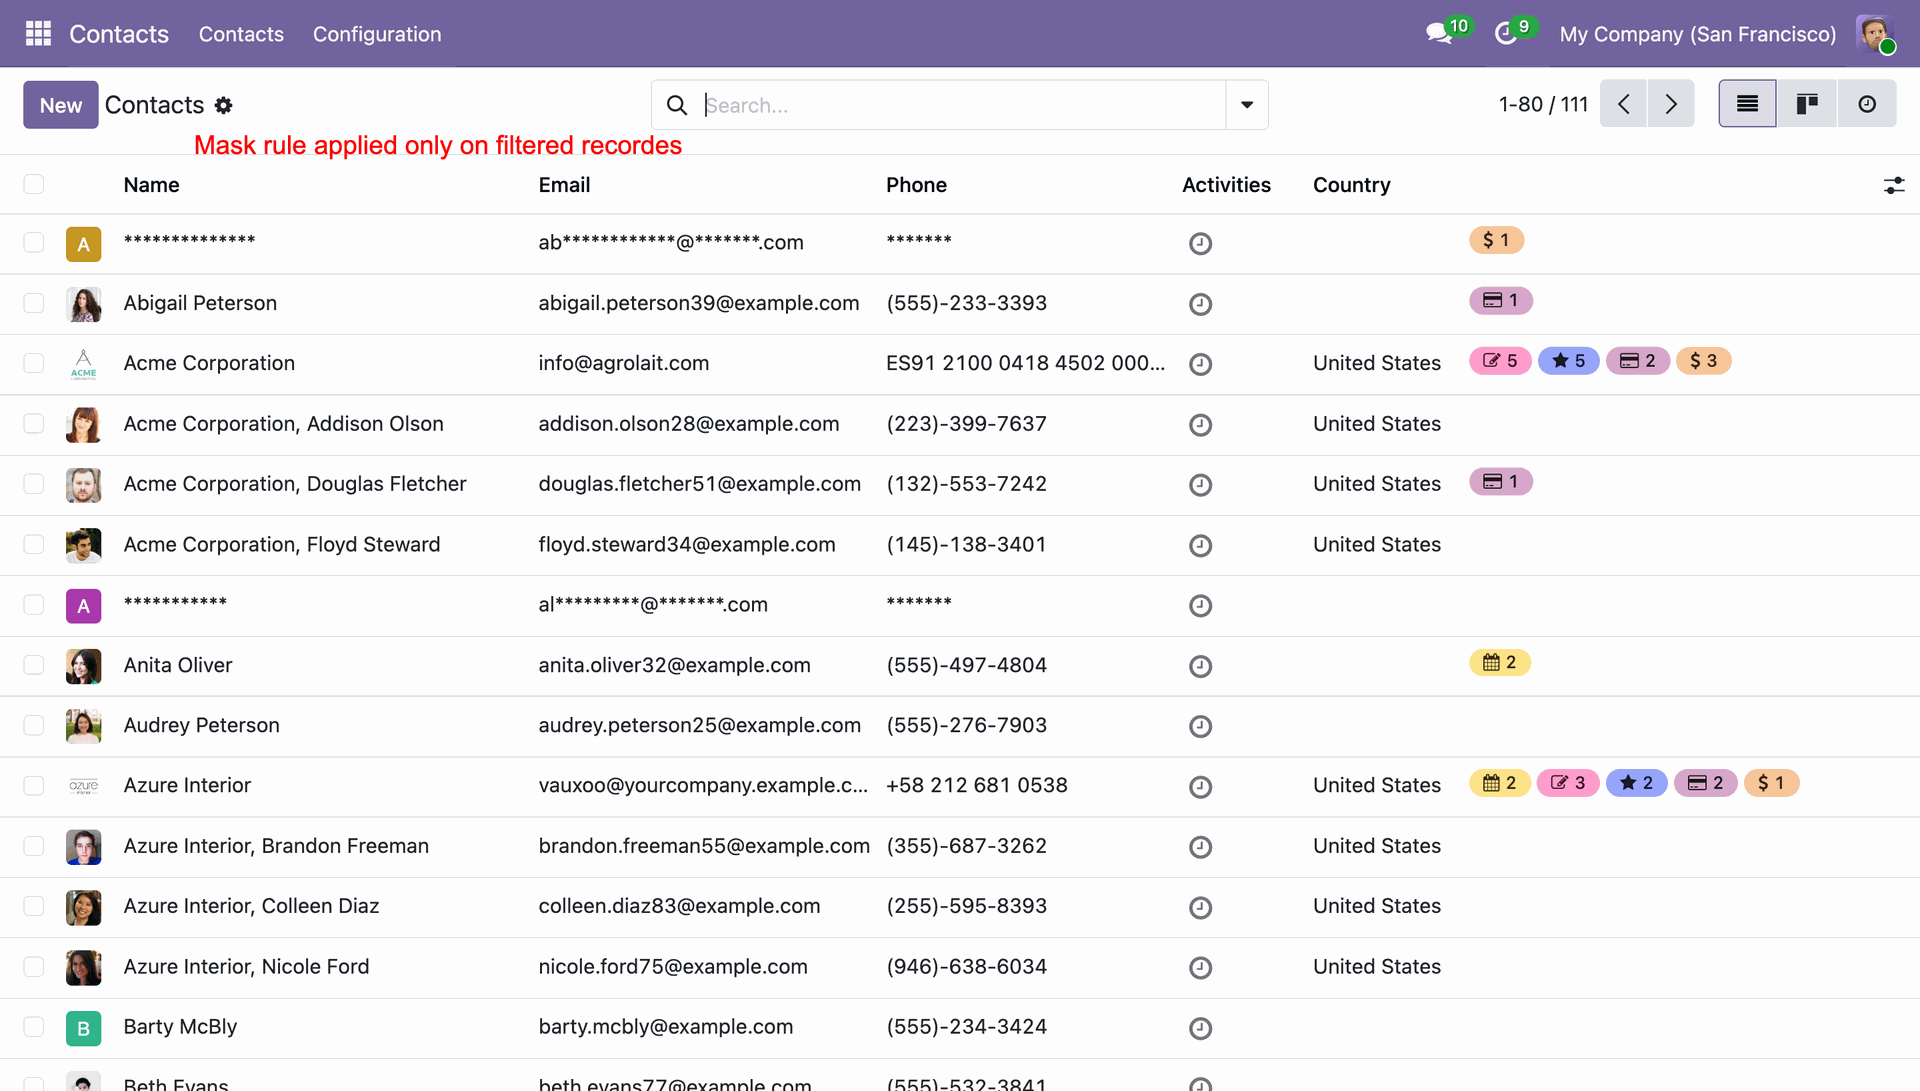Open the My Company (San Francisco) switcher
Image resolution: width=1920 pixels, height=1091 pixels.
tap(1697, 34)
